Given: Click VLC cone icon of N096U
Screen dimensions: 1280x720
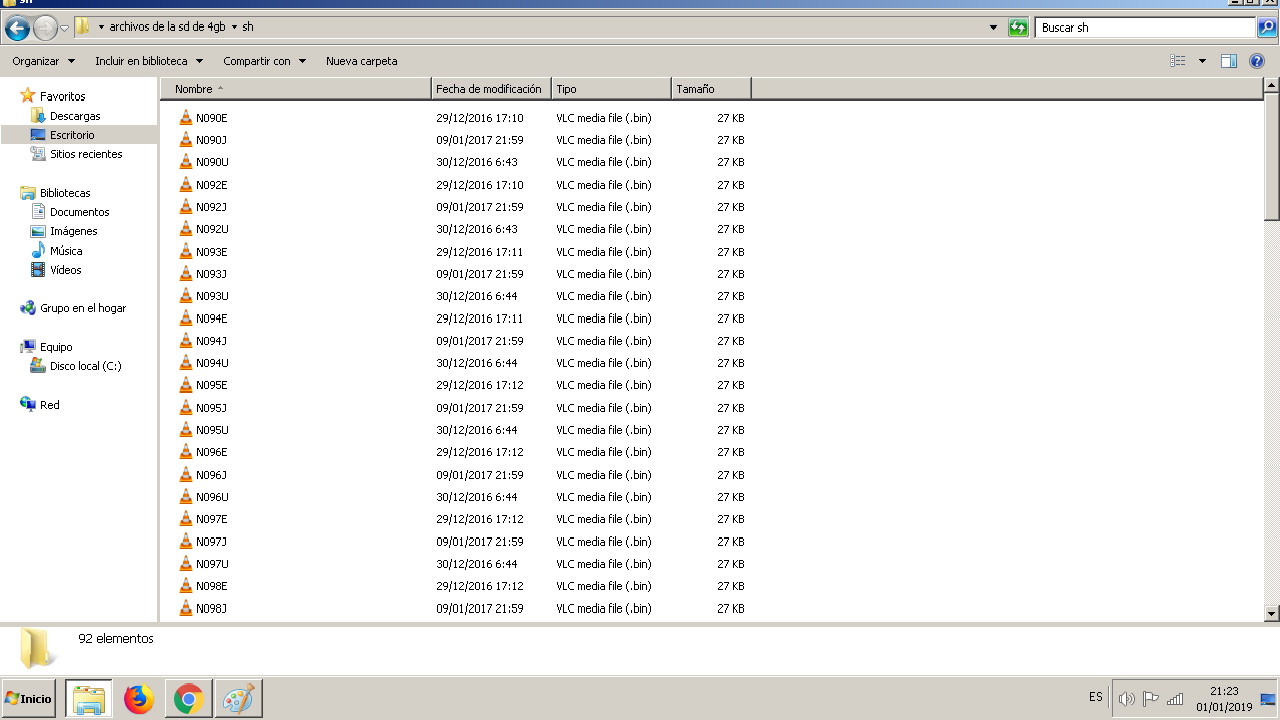Looking at the screenshot, I should tap(185, 496).
